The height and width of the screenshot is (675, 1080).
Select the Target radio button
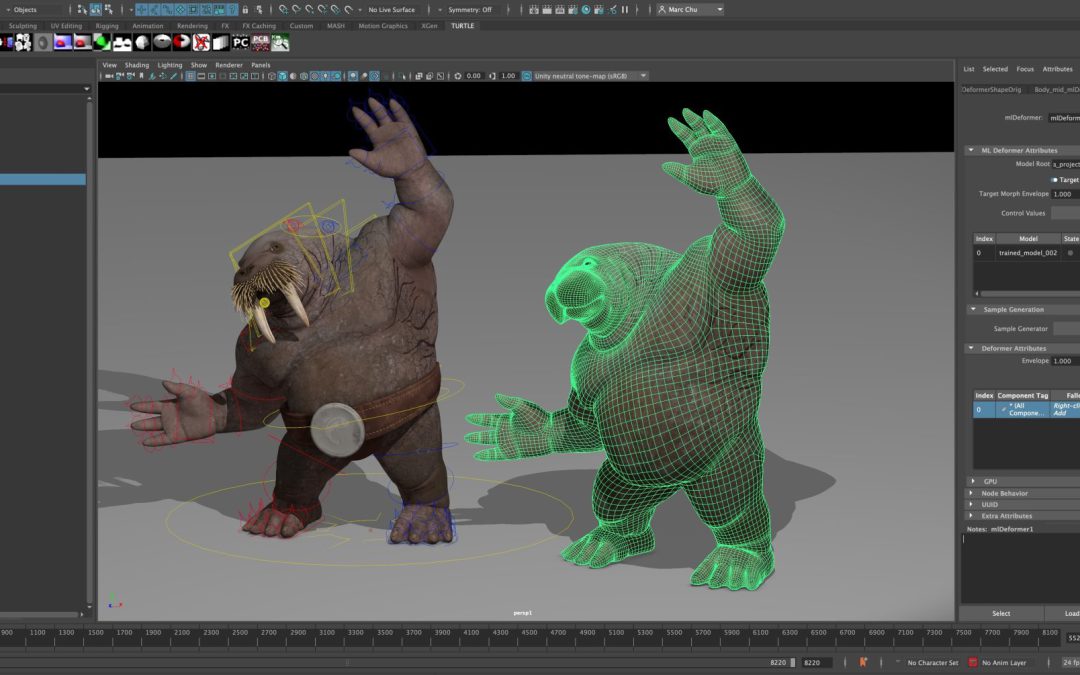point(1054,180)
